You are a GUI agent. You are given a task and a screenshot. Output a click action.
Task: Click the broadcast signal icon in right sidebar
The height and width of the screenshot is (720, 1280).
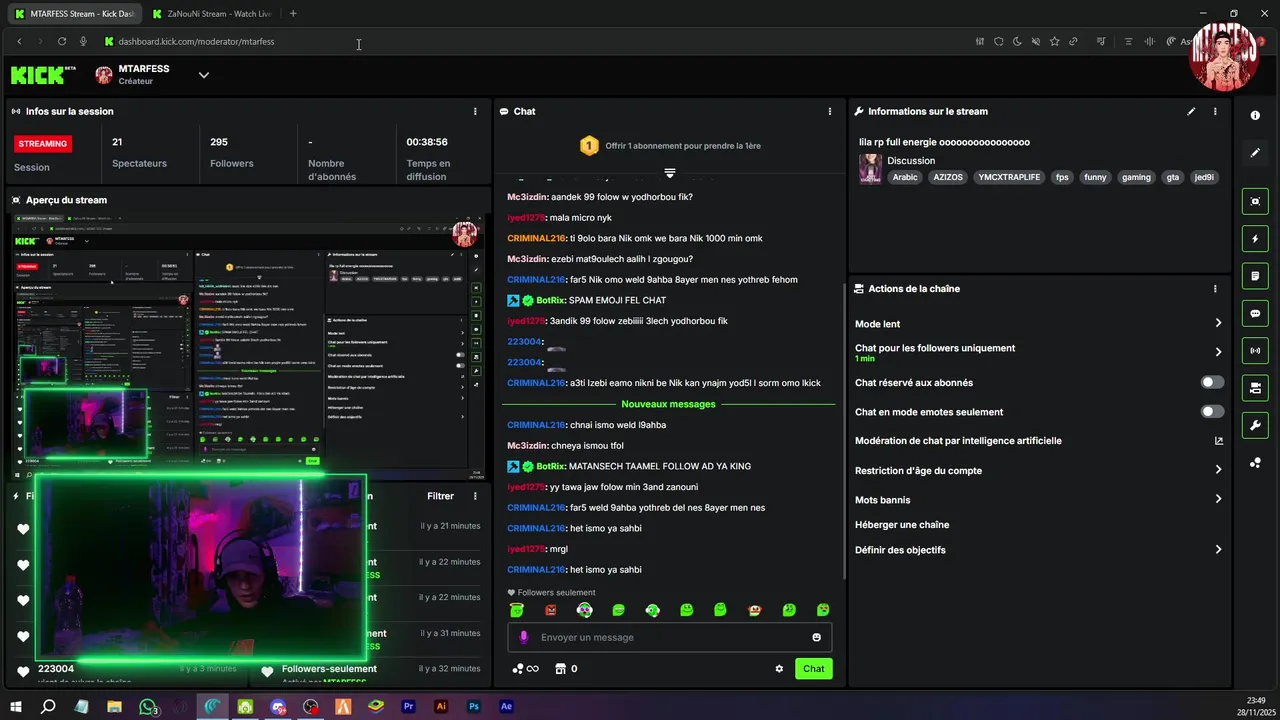click(x=1255, y=351)
